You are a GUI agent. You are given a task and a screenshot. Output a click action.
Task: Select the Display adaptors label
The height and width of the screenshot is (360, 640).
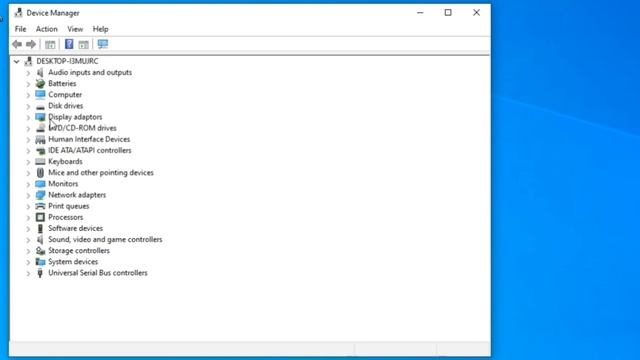tap(75, 117)
